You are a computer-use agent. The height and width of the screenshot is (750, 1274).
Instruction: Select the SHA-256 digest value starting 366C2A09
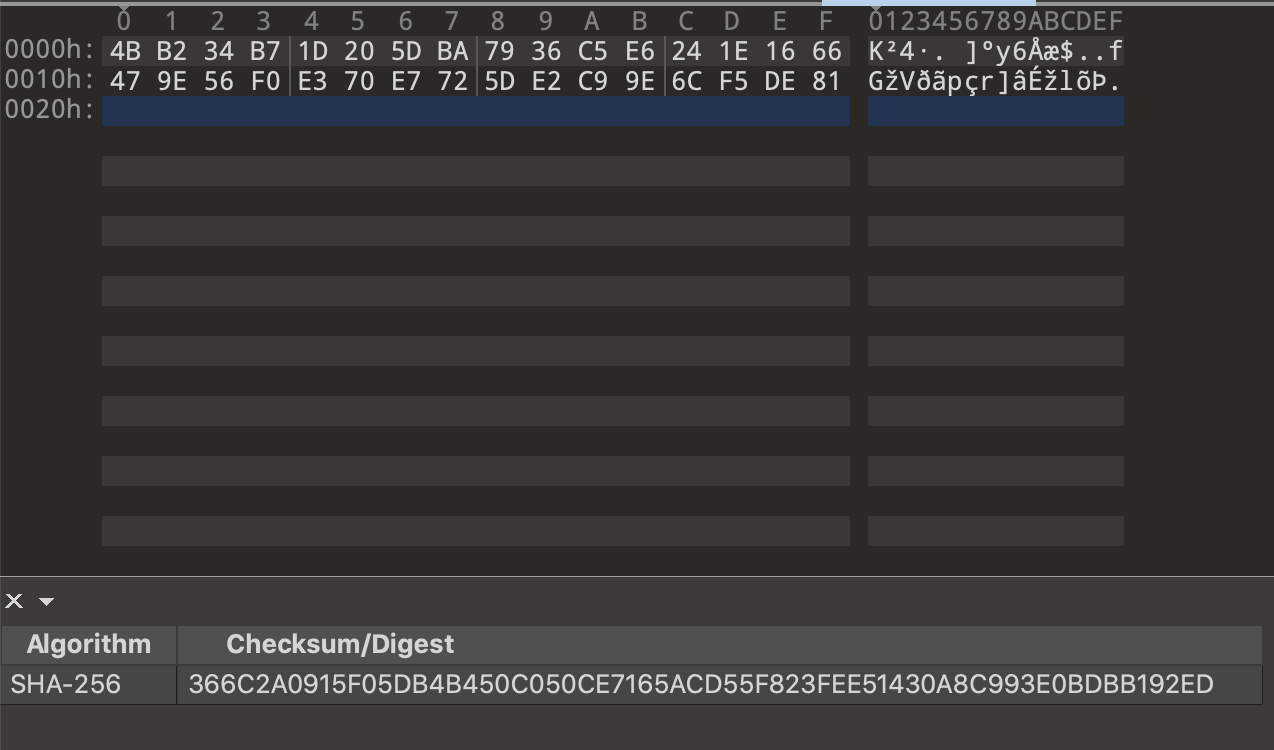click(x=700, y=685)
